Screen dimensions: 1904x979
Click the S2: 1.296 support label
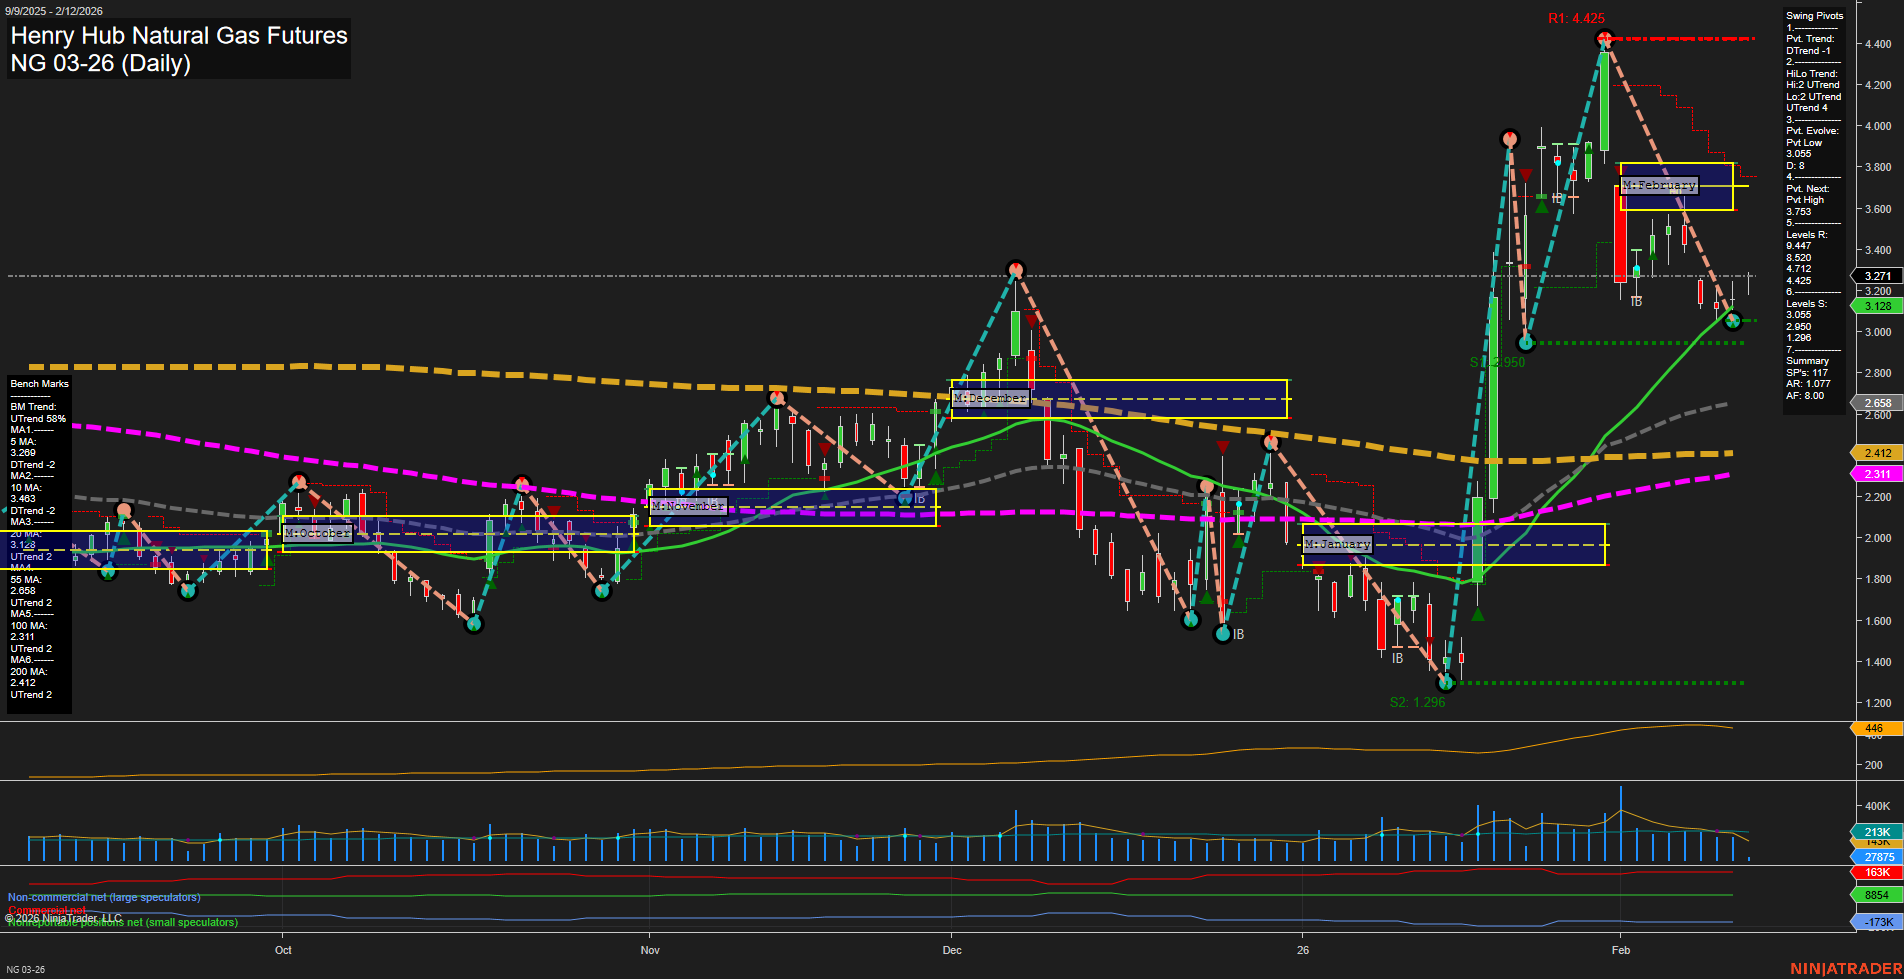1417,702
